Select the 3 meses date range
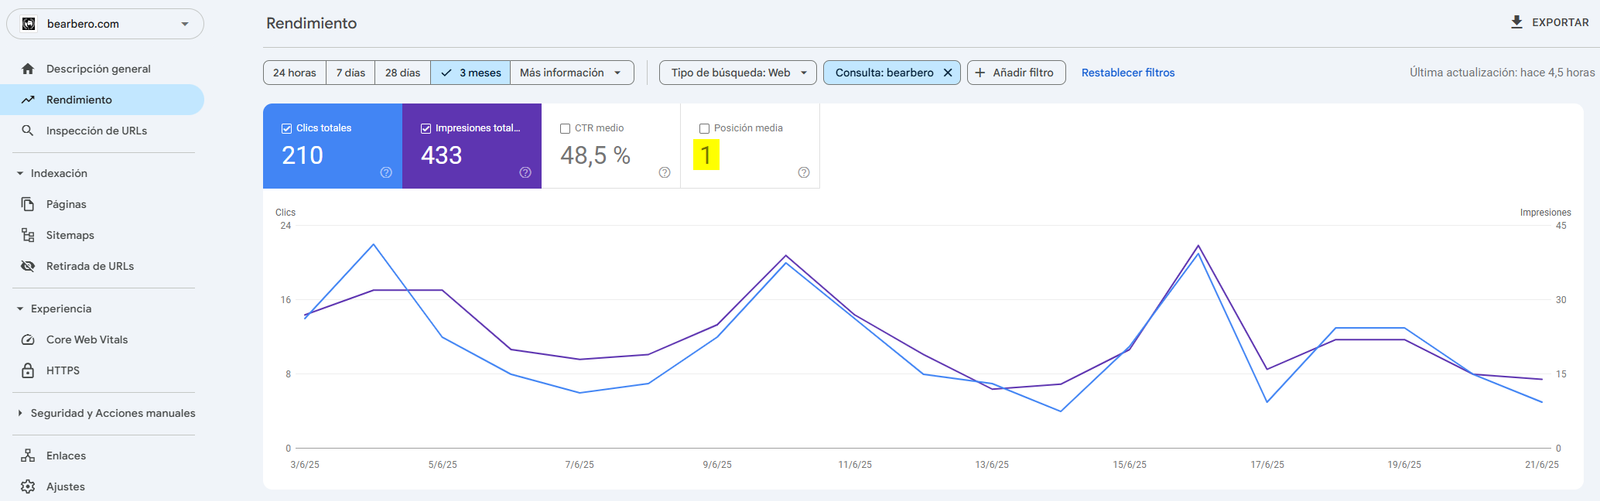 click(471, 73)
